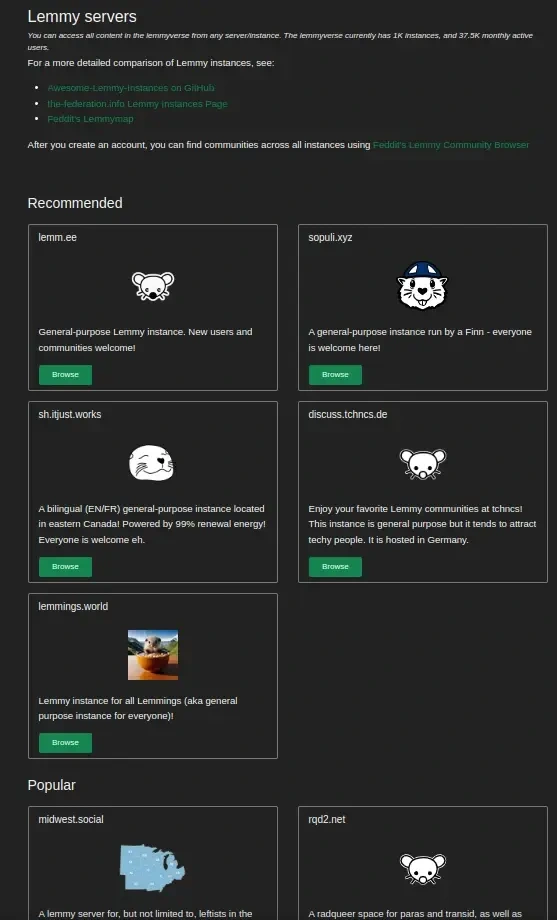The image size is (557, 920).
Task: Open the-federation.info Lemmy Instances Page
Action: 137,104
